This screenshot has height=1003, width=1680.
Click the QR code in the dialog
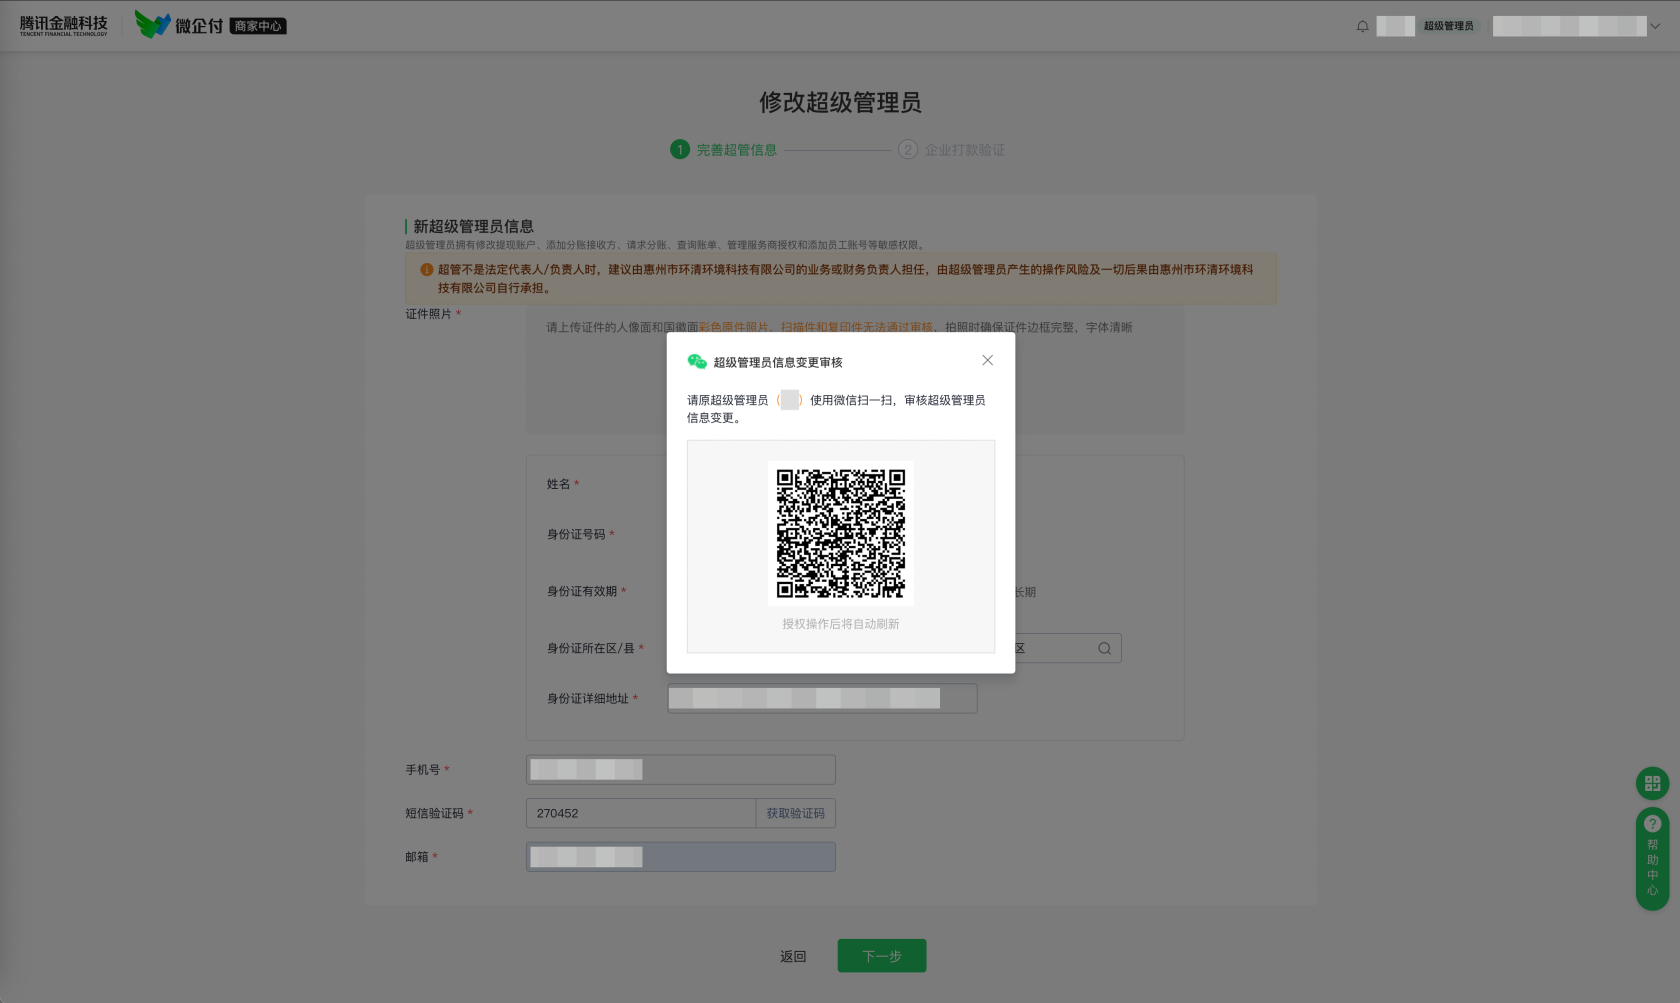coord(841,533)
